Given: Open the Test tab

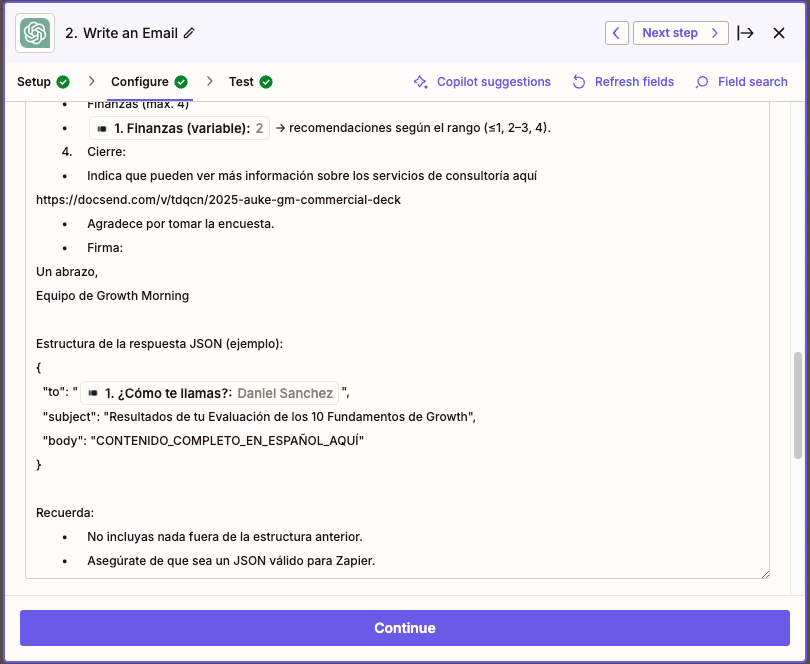Looking at the screenshot, I should 251,82.
